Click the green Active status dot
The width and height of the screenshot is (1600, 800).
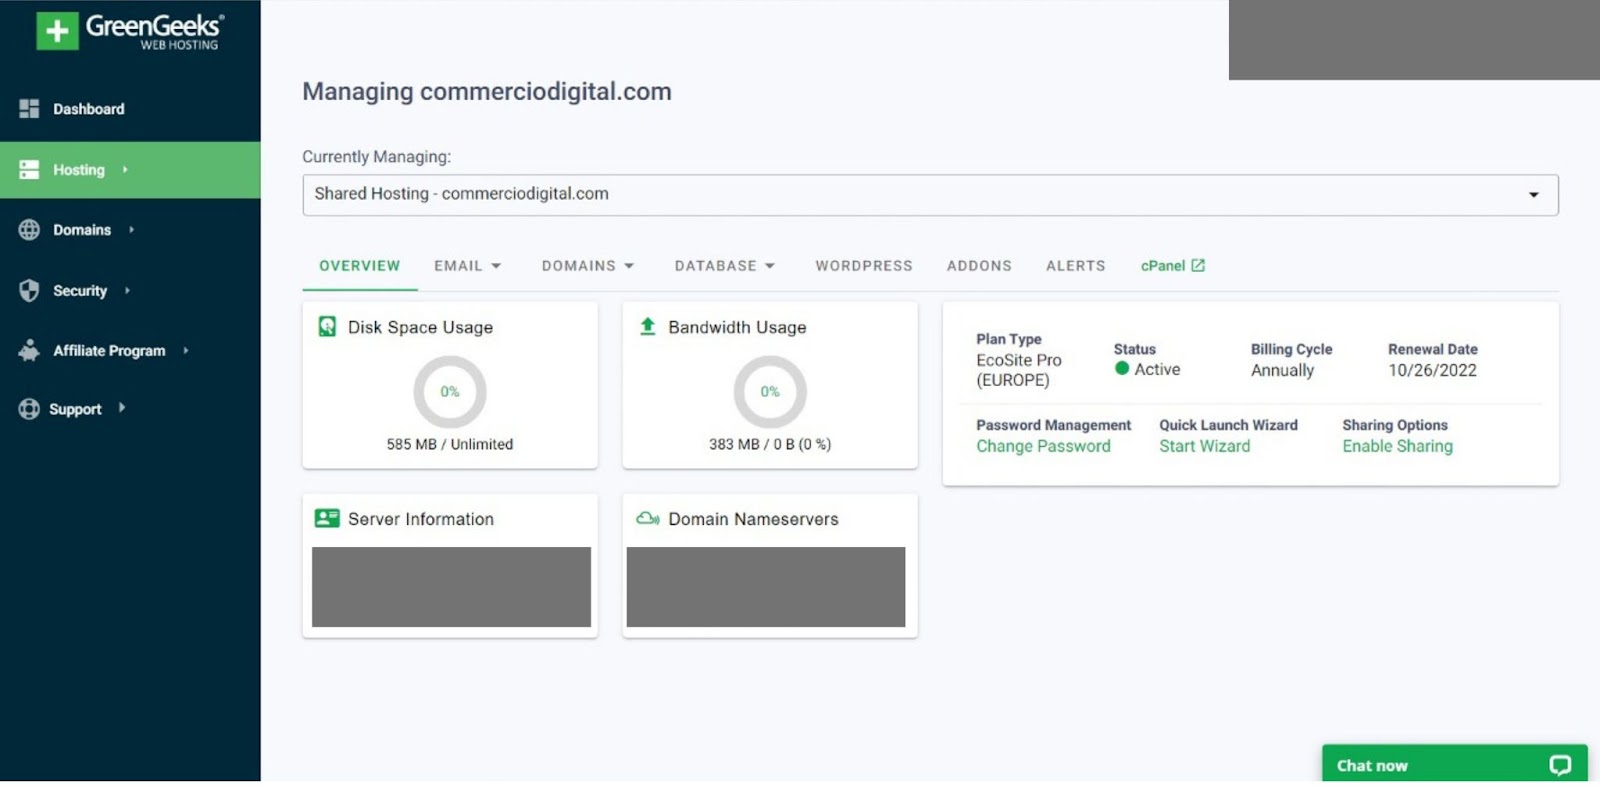(x=1122, y=368)
